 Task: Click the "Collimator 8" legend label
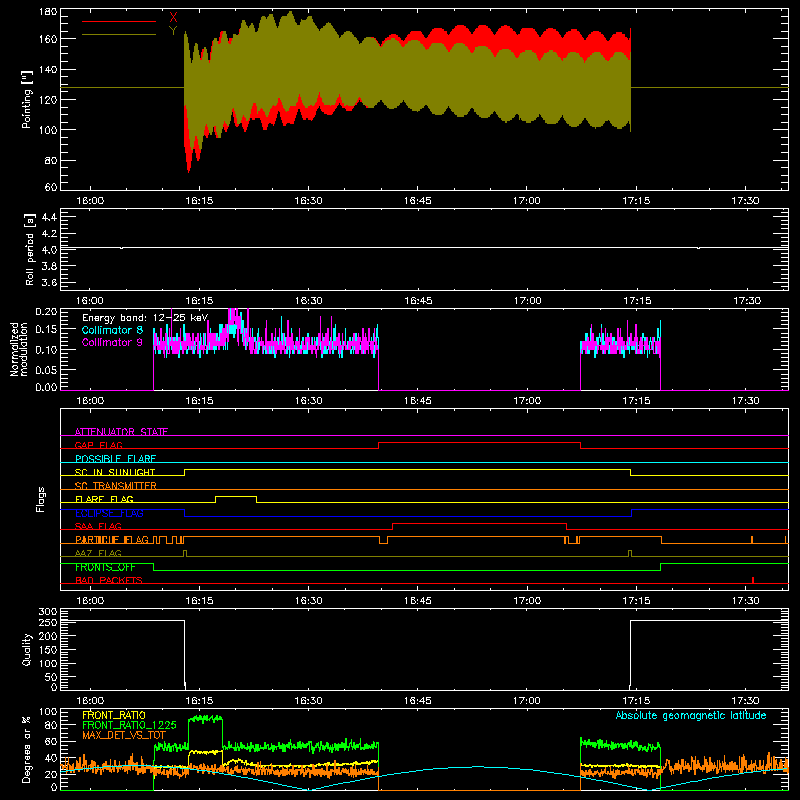[112, 330]
